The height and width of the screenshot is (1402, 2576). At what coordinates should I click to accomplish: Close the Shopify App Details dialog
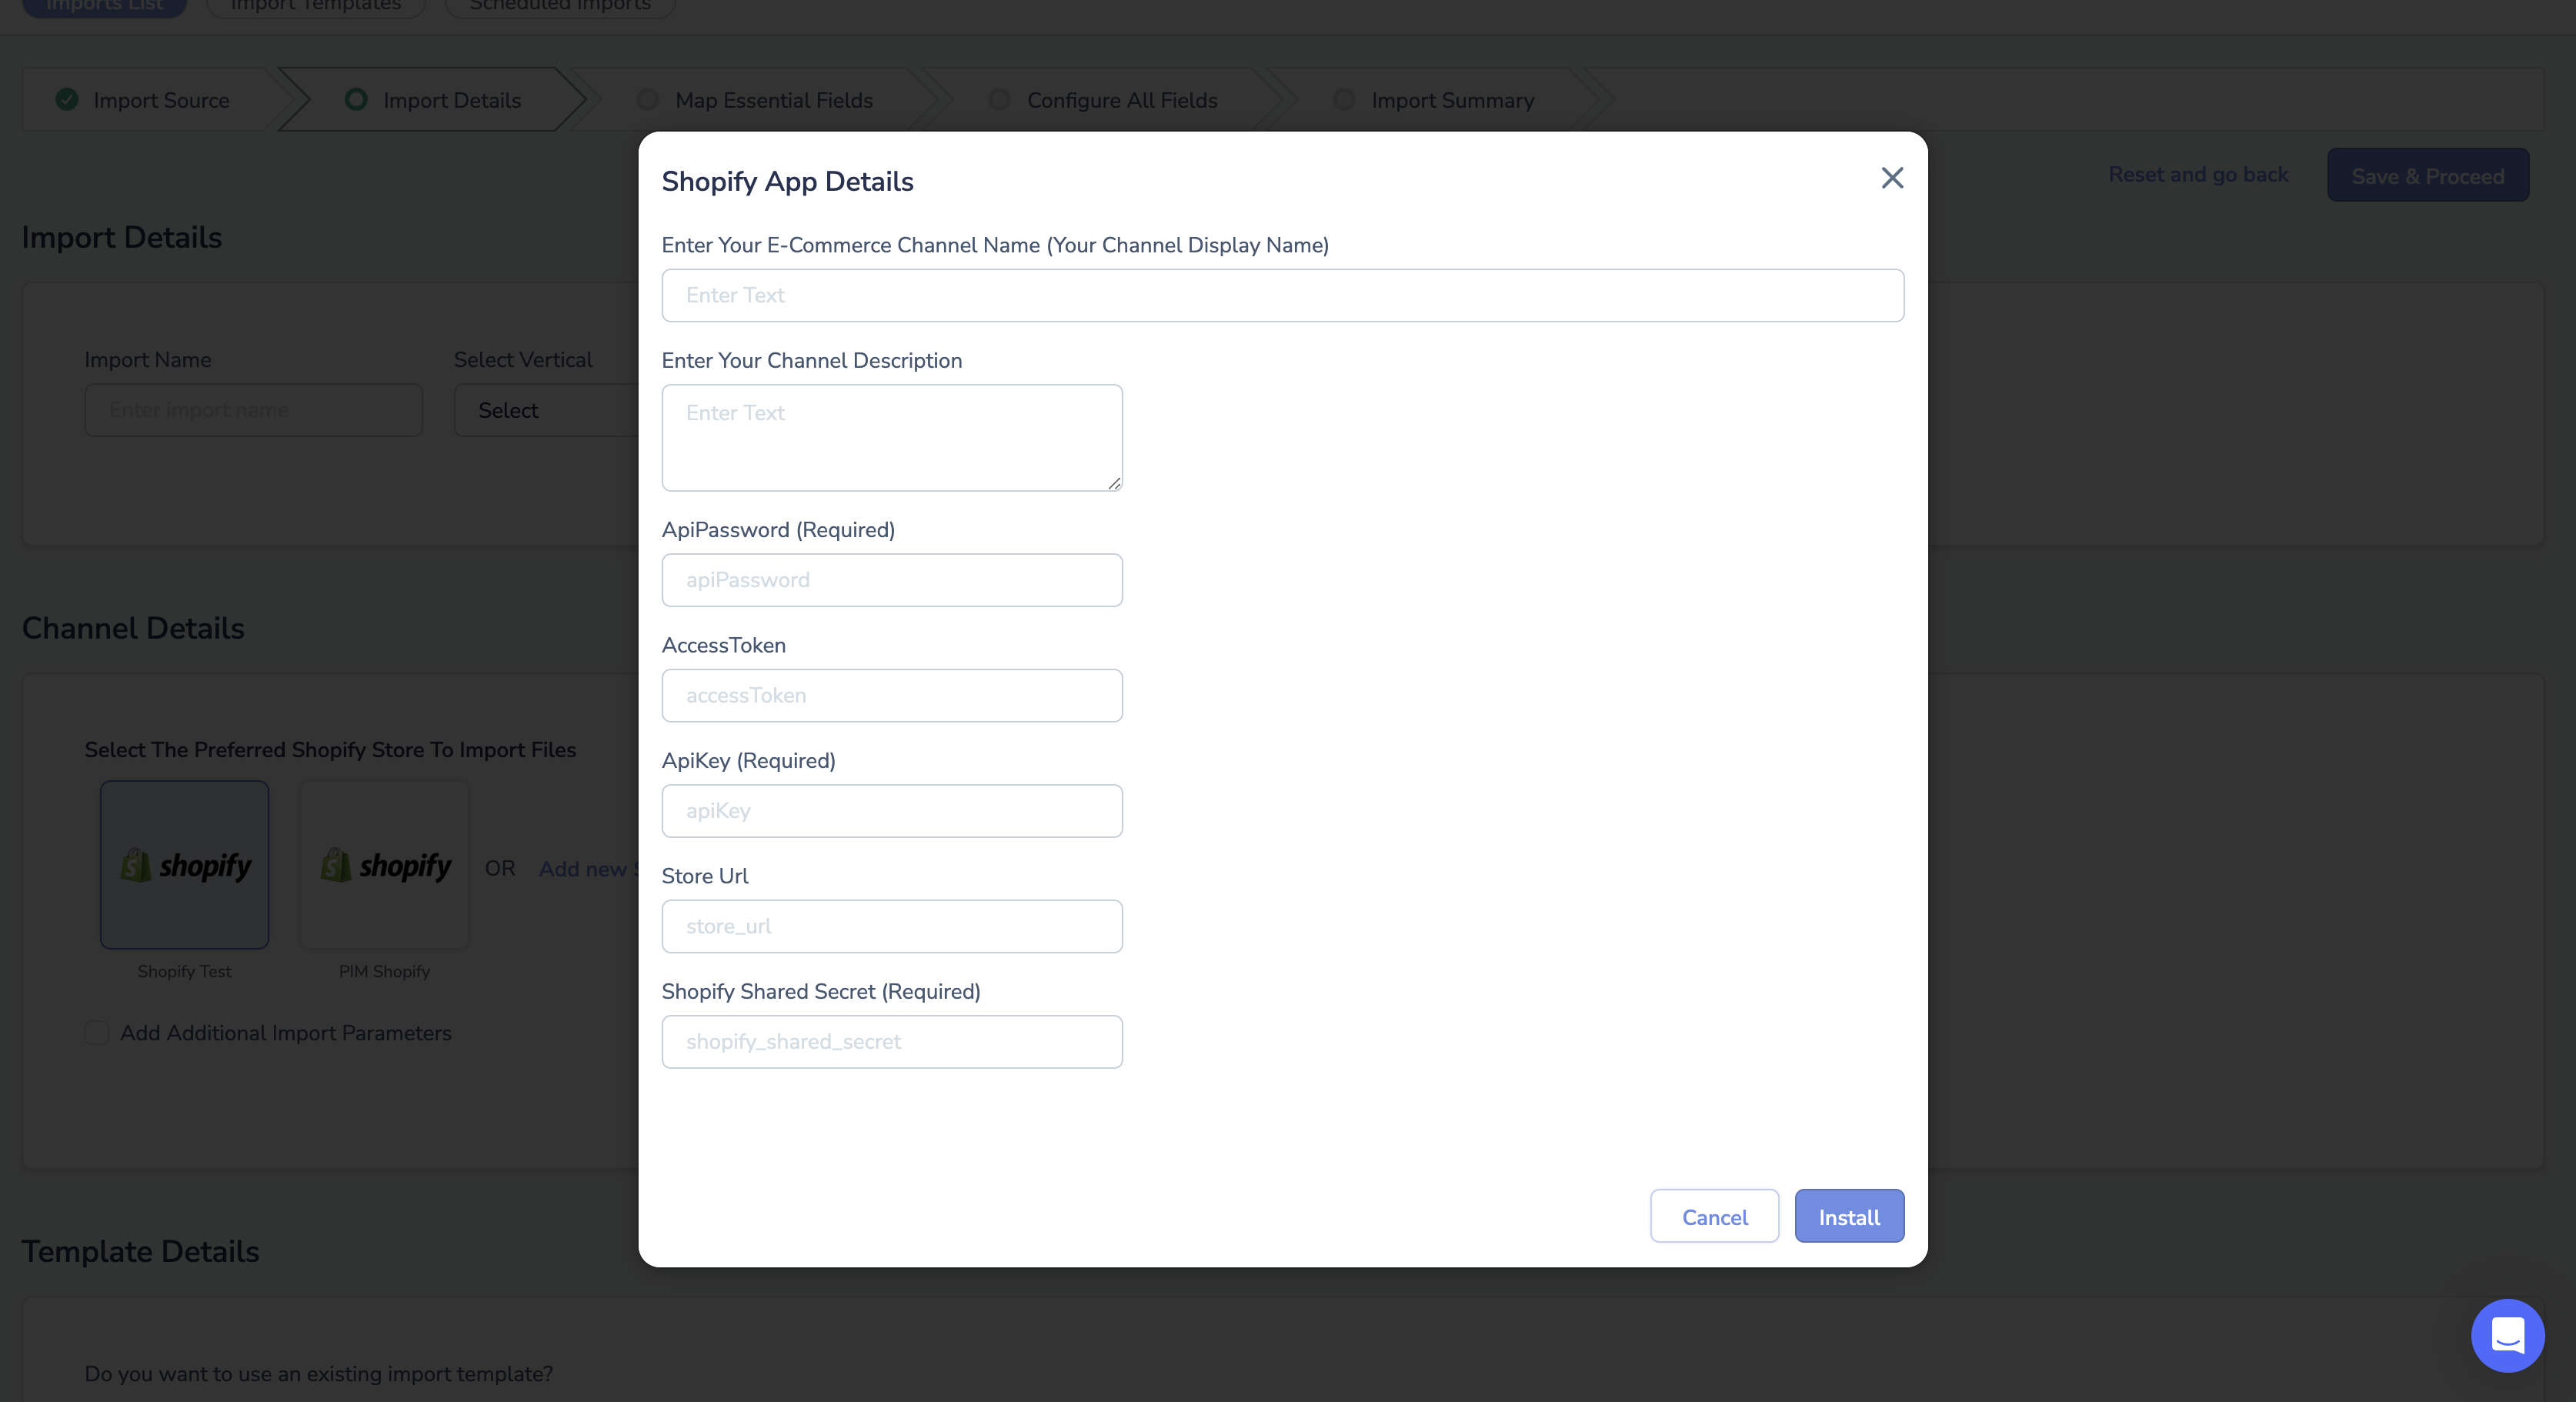1891,178
